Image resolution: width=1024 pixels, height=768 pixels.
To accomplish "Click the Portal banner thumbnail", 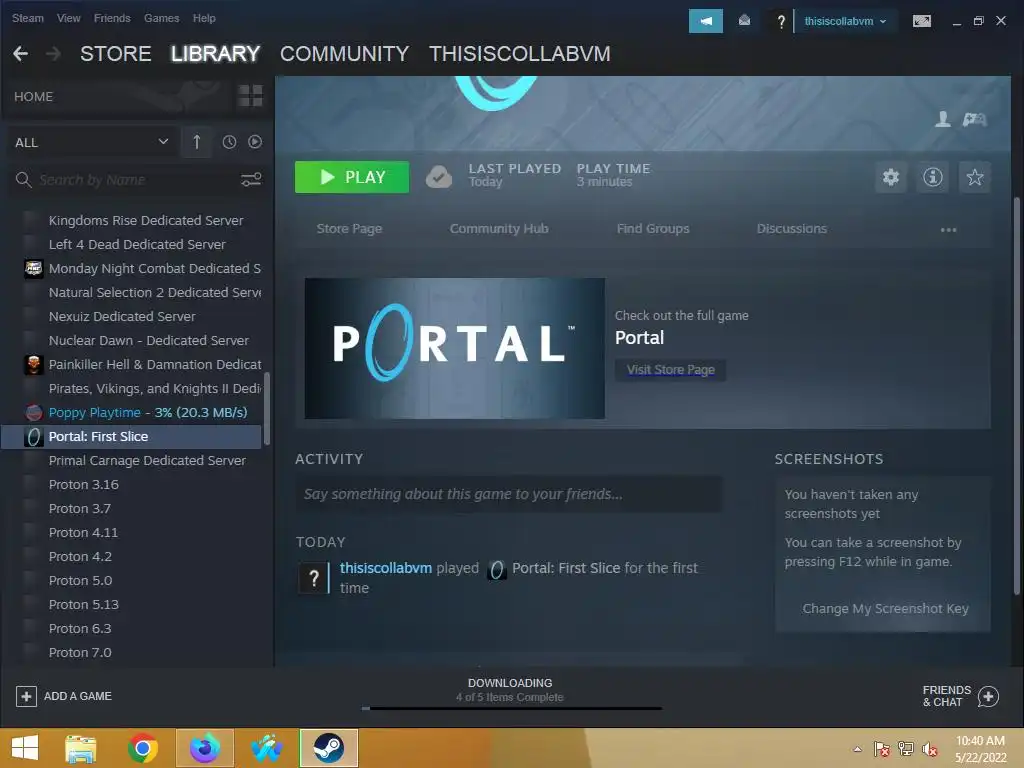I will pos(455,348).
